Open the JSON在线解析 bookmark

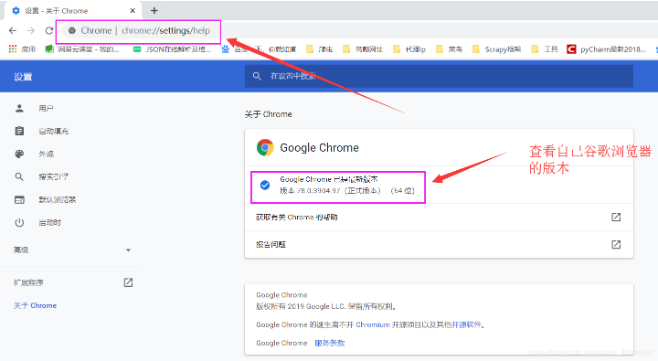coord(172,49)
